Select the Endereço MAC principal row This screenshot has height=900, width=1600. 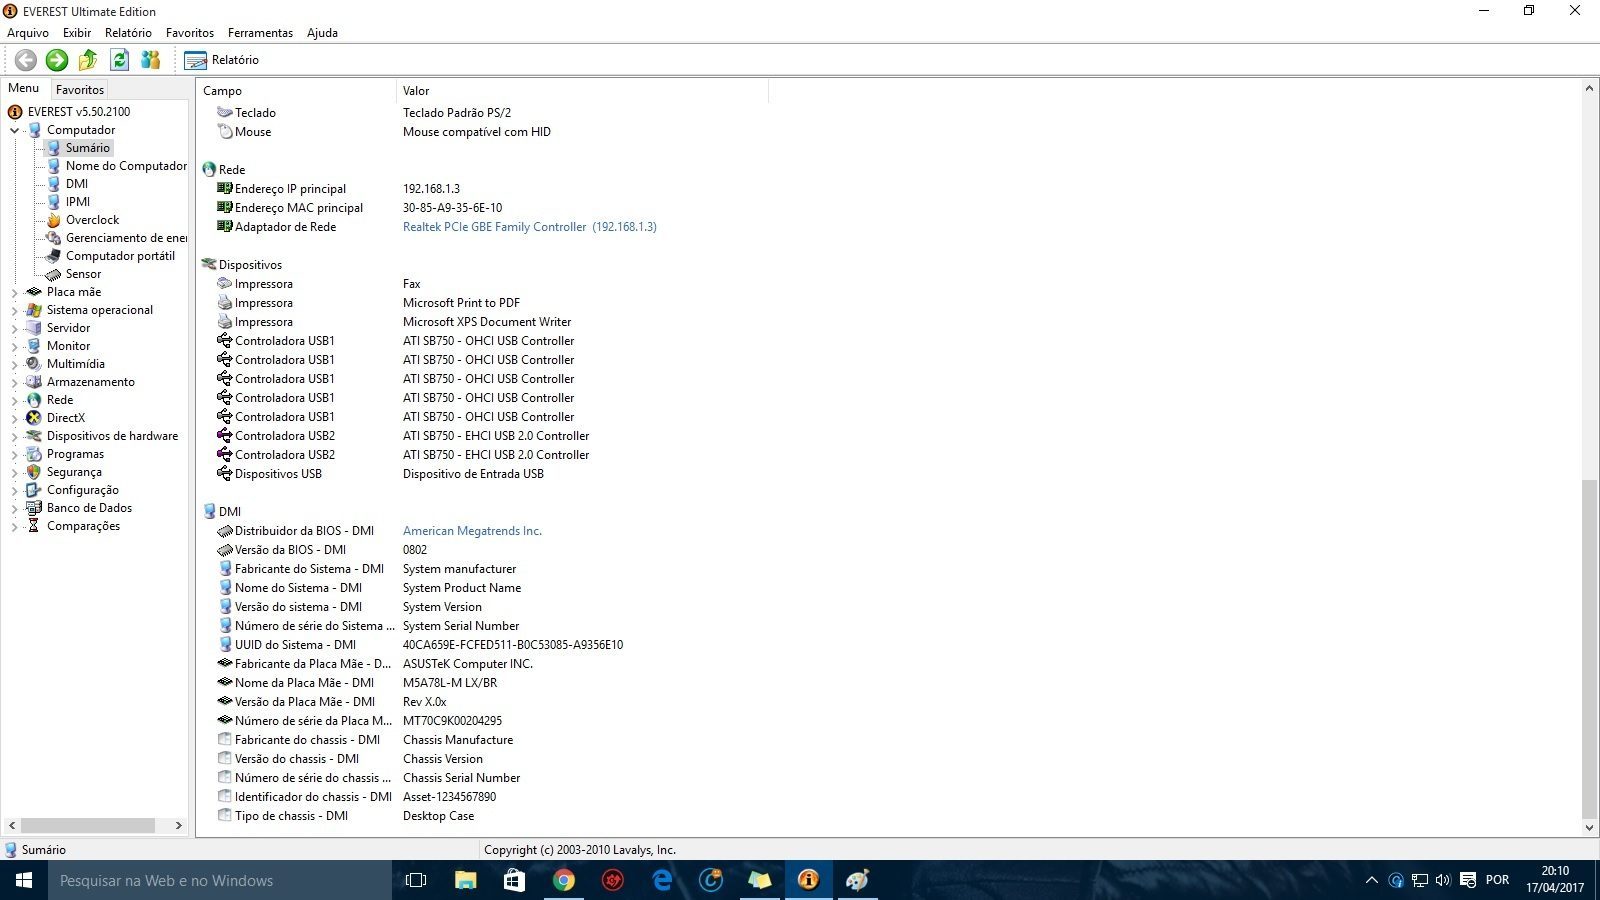pos(360,208)
